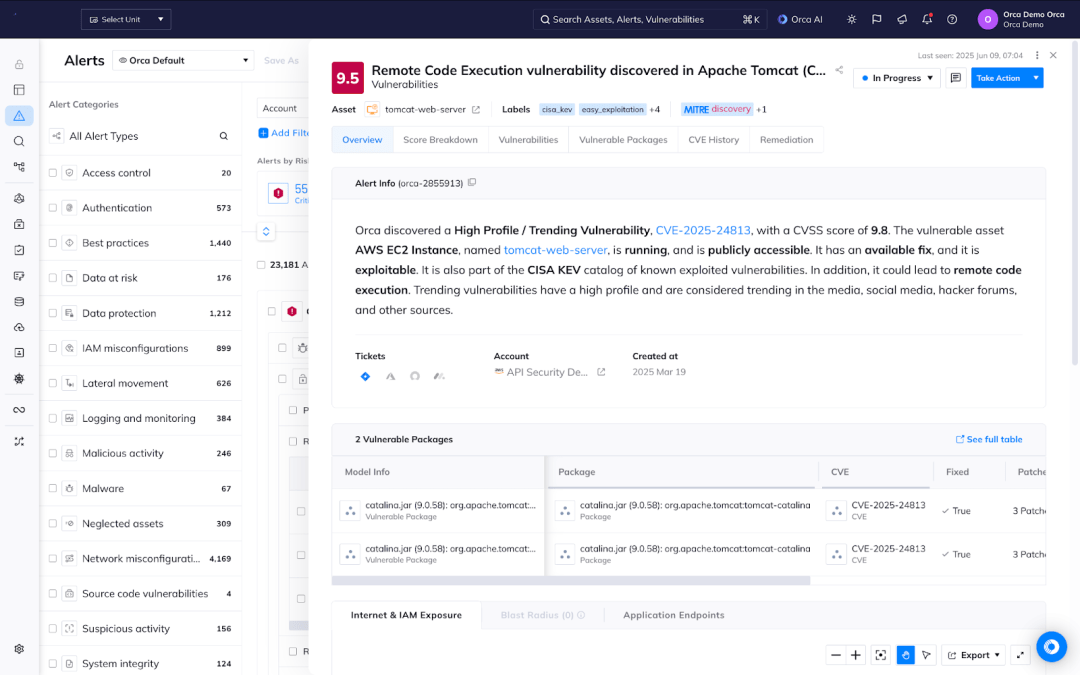Open the chat support bubble
1080x675 pixels.
pyautogui.click(x=1051, y=647)
